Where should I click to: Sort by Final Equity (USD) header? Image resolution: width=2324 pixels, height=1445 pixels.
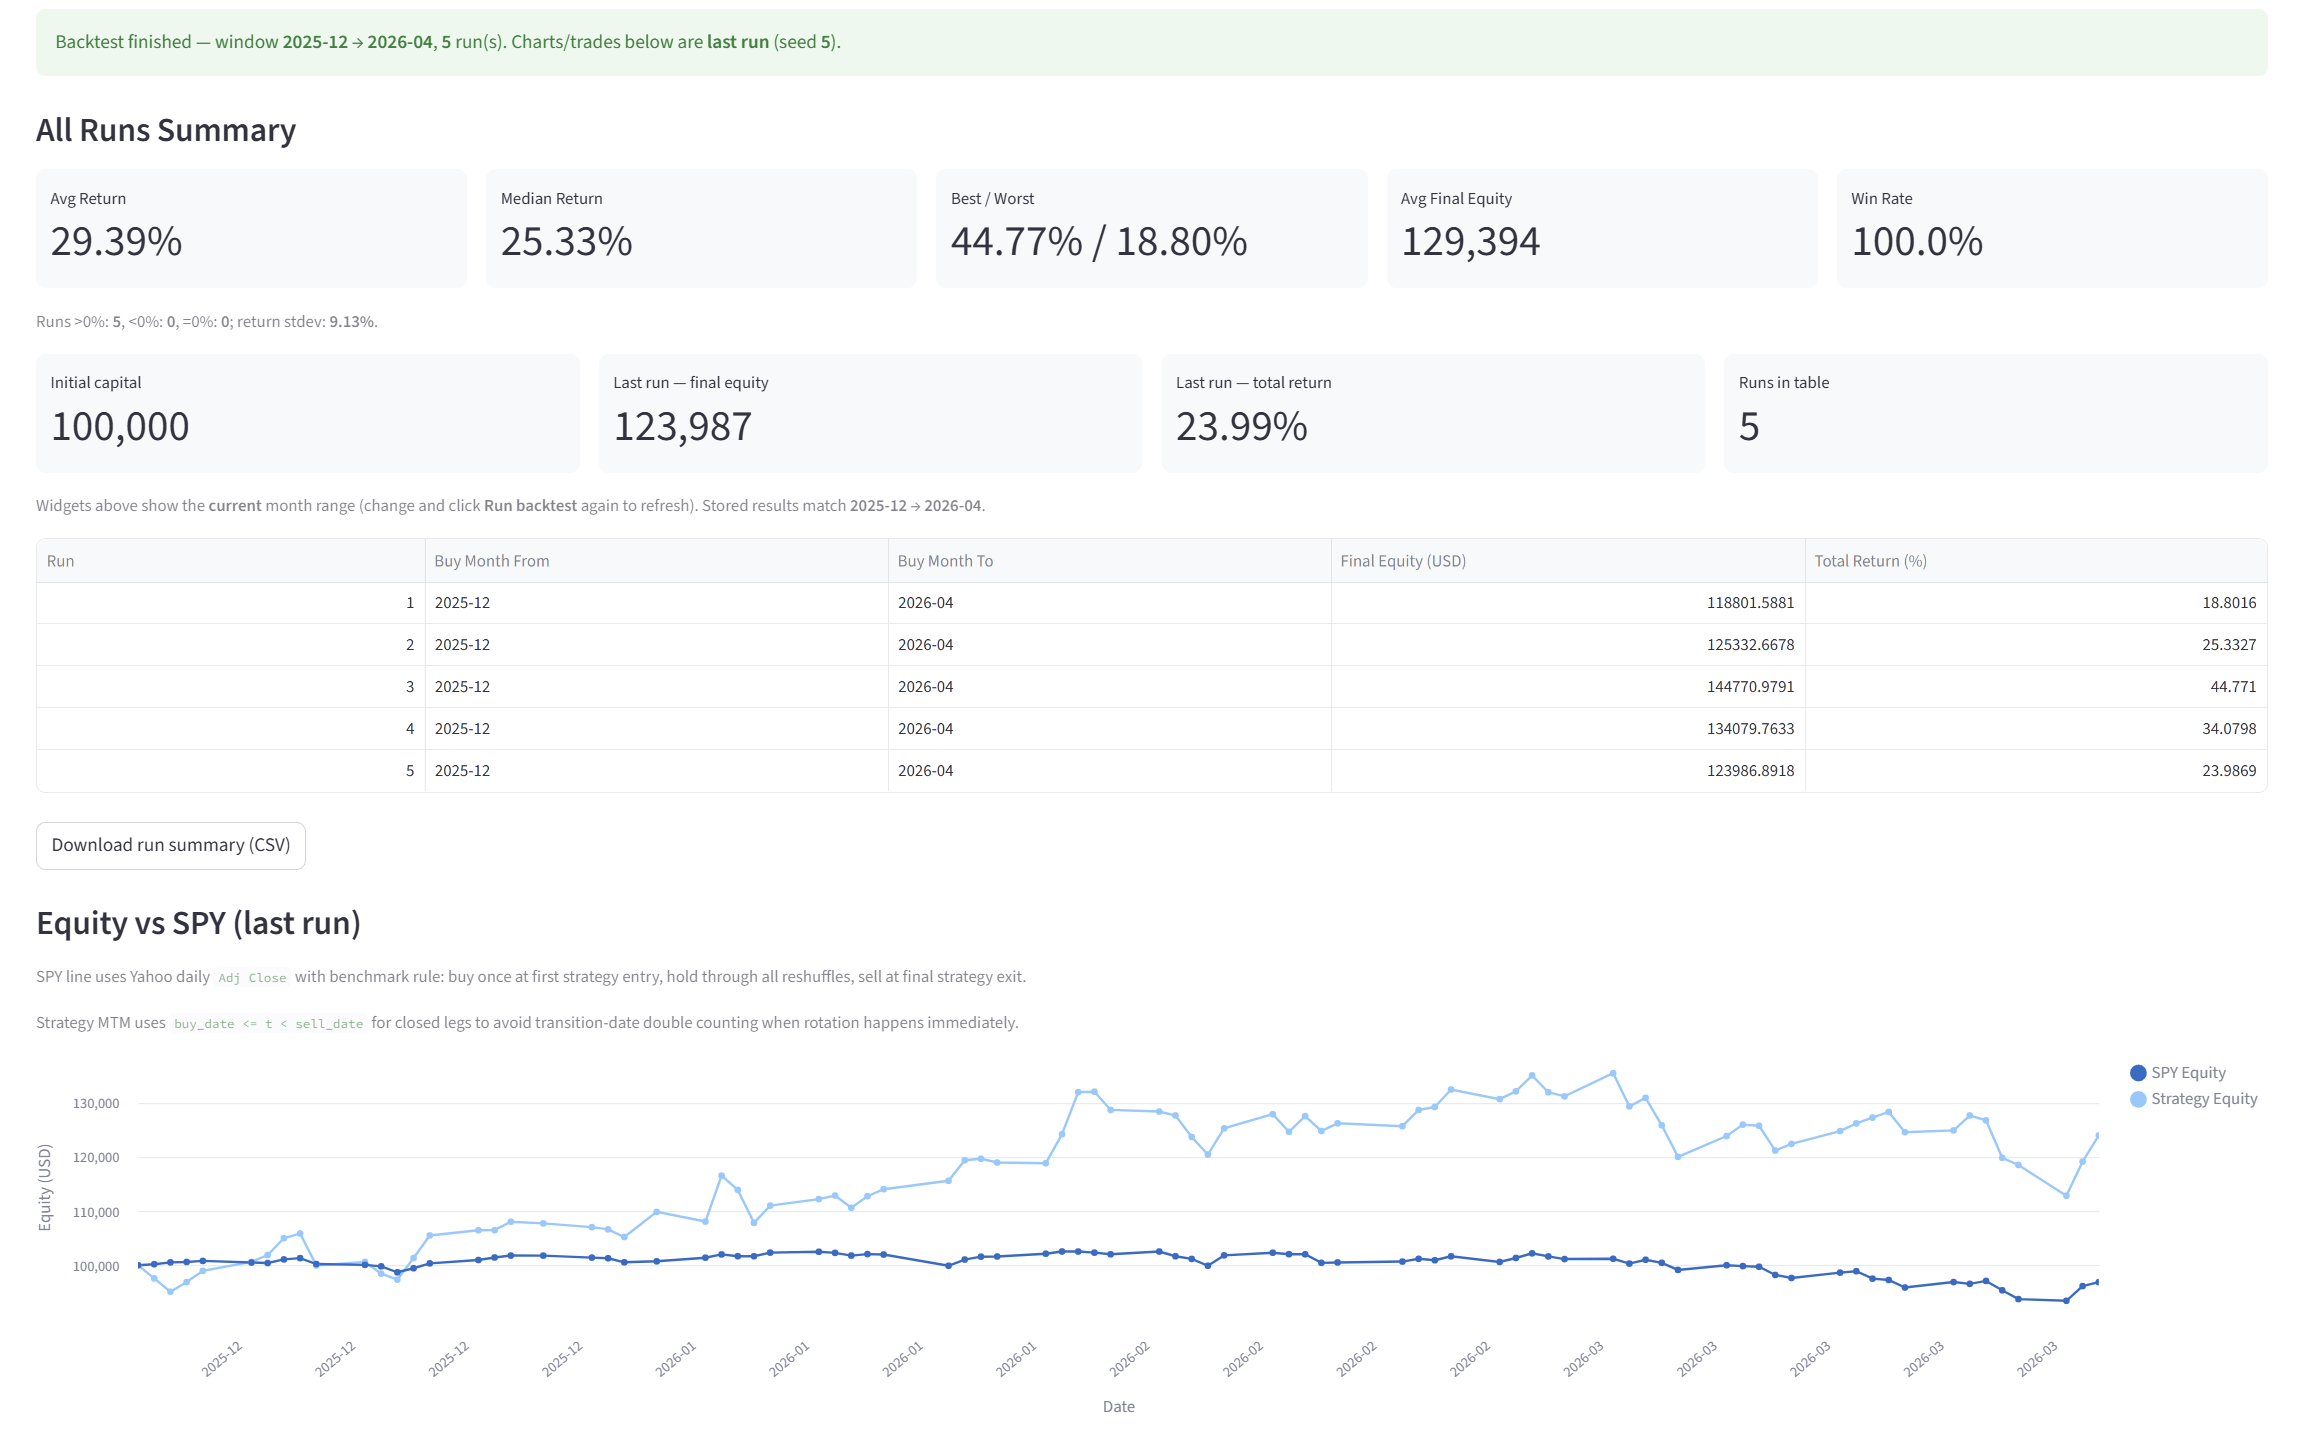pos(1403,561)
